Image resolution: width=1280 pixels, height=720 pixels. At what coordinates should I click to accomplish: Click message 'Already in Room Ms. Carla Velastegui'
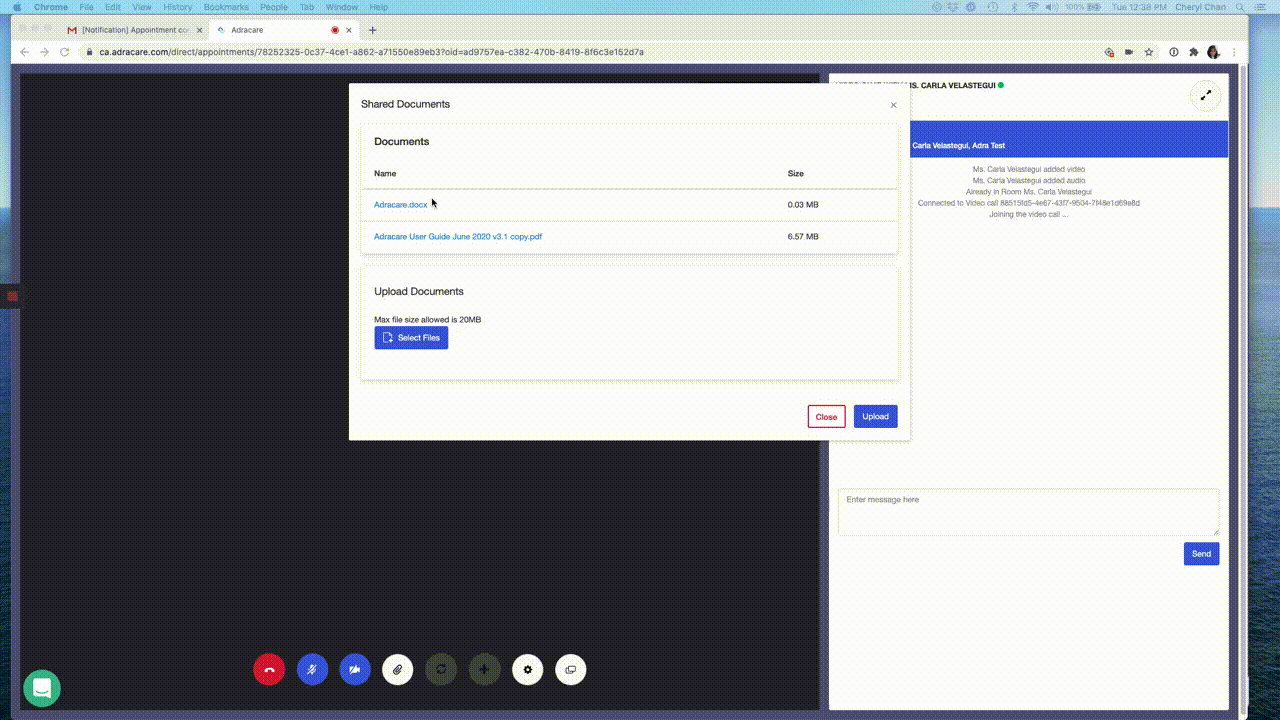click(x=1028, y=192)
